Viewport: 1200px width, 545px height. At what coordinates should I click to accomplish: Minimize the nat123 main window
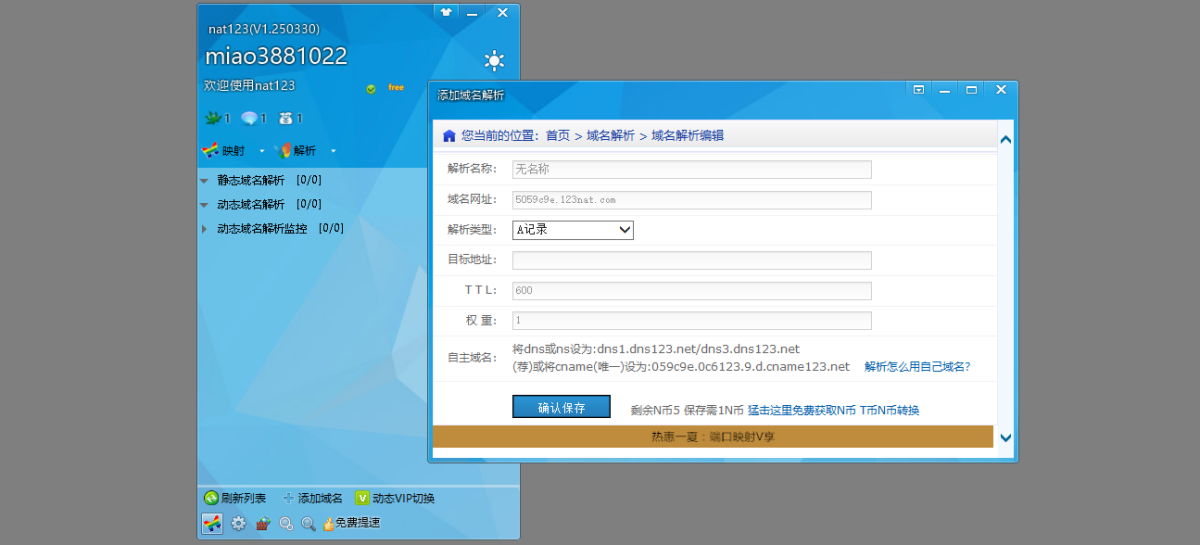click(472, 12)
